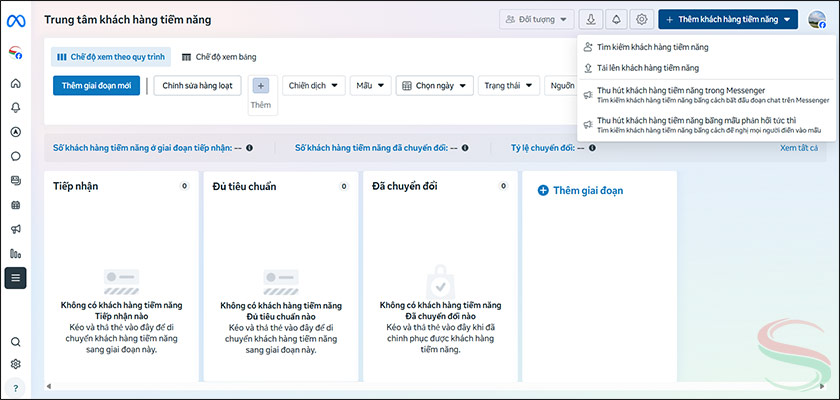
Task: Select 'Tải lên khách hàng tiềm năng' menu item
Action: click(647, 68)
